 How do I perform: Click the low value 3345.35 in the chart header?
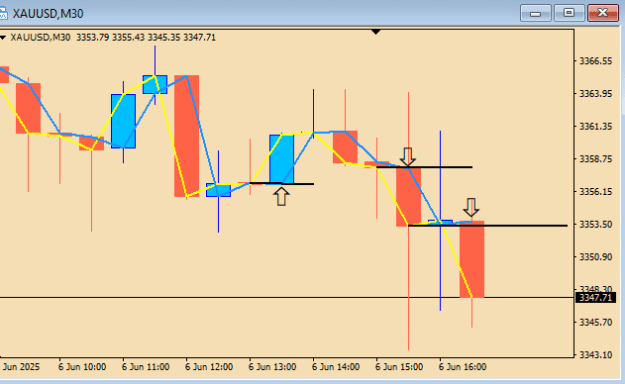[x=164, y=37]
